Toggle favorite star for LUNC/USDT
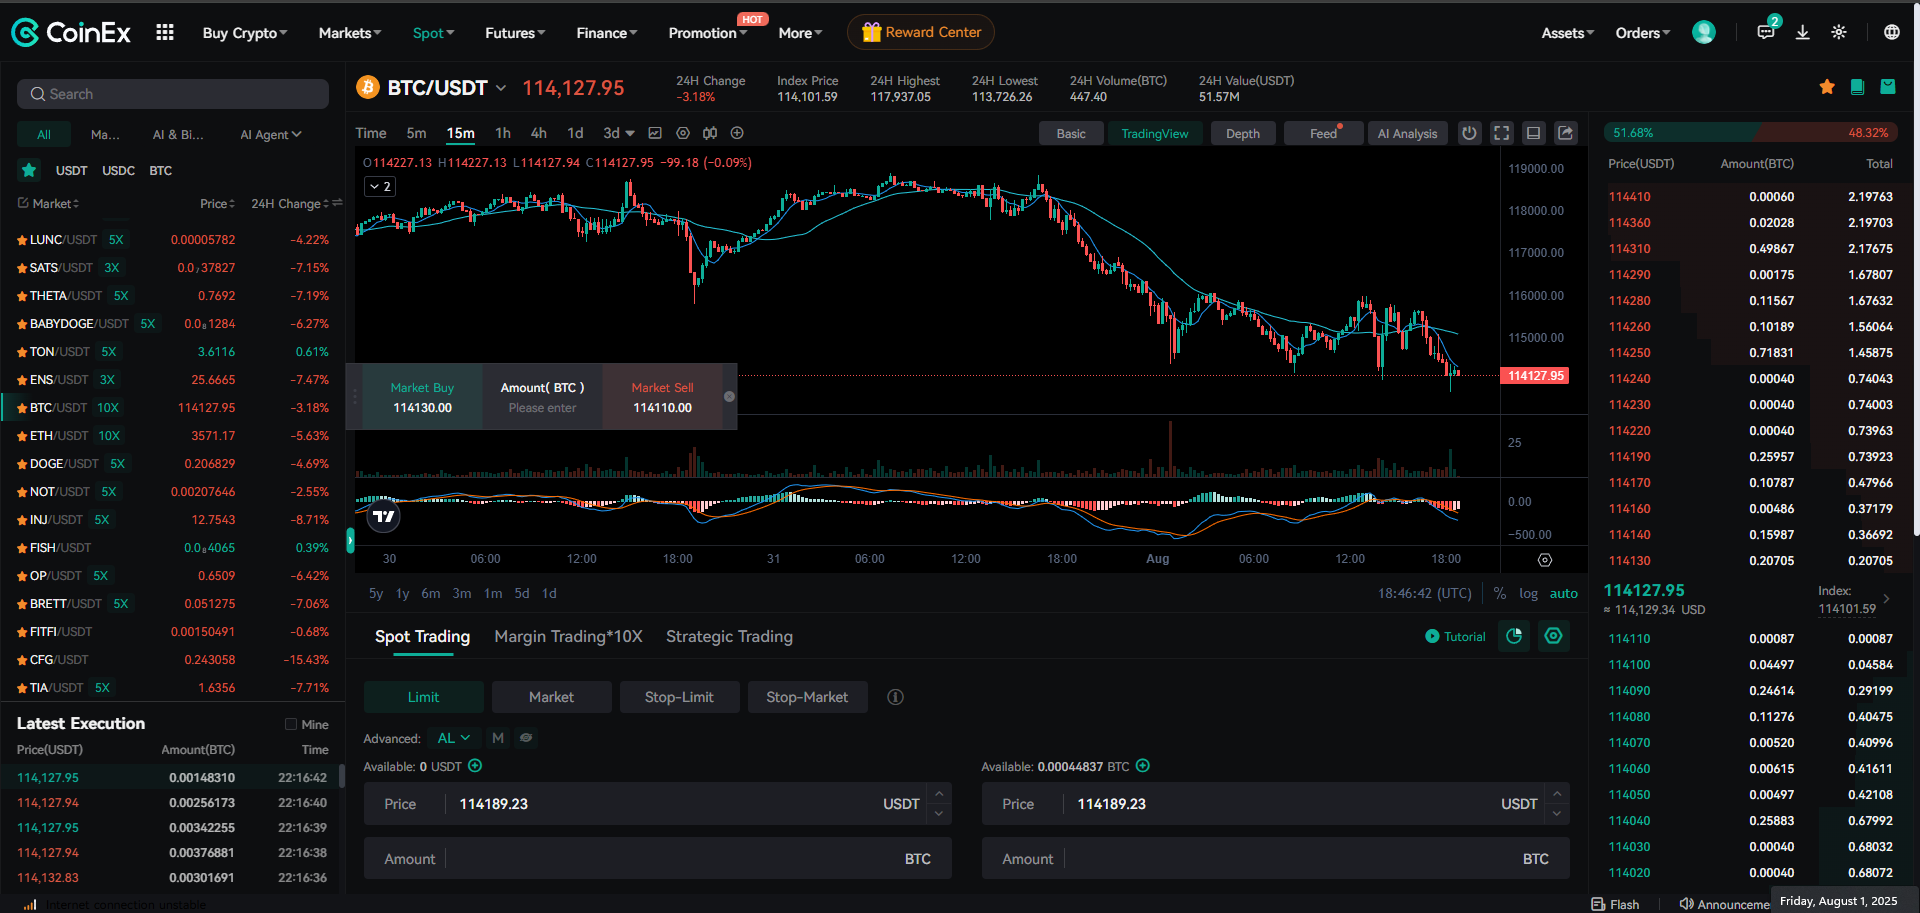This screenshot has height=913, width=1920. 21,240
